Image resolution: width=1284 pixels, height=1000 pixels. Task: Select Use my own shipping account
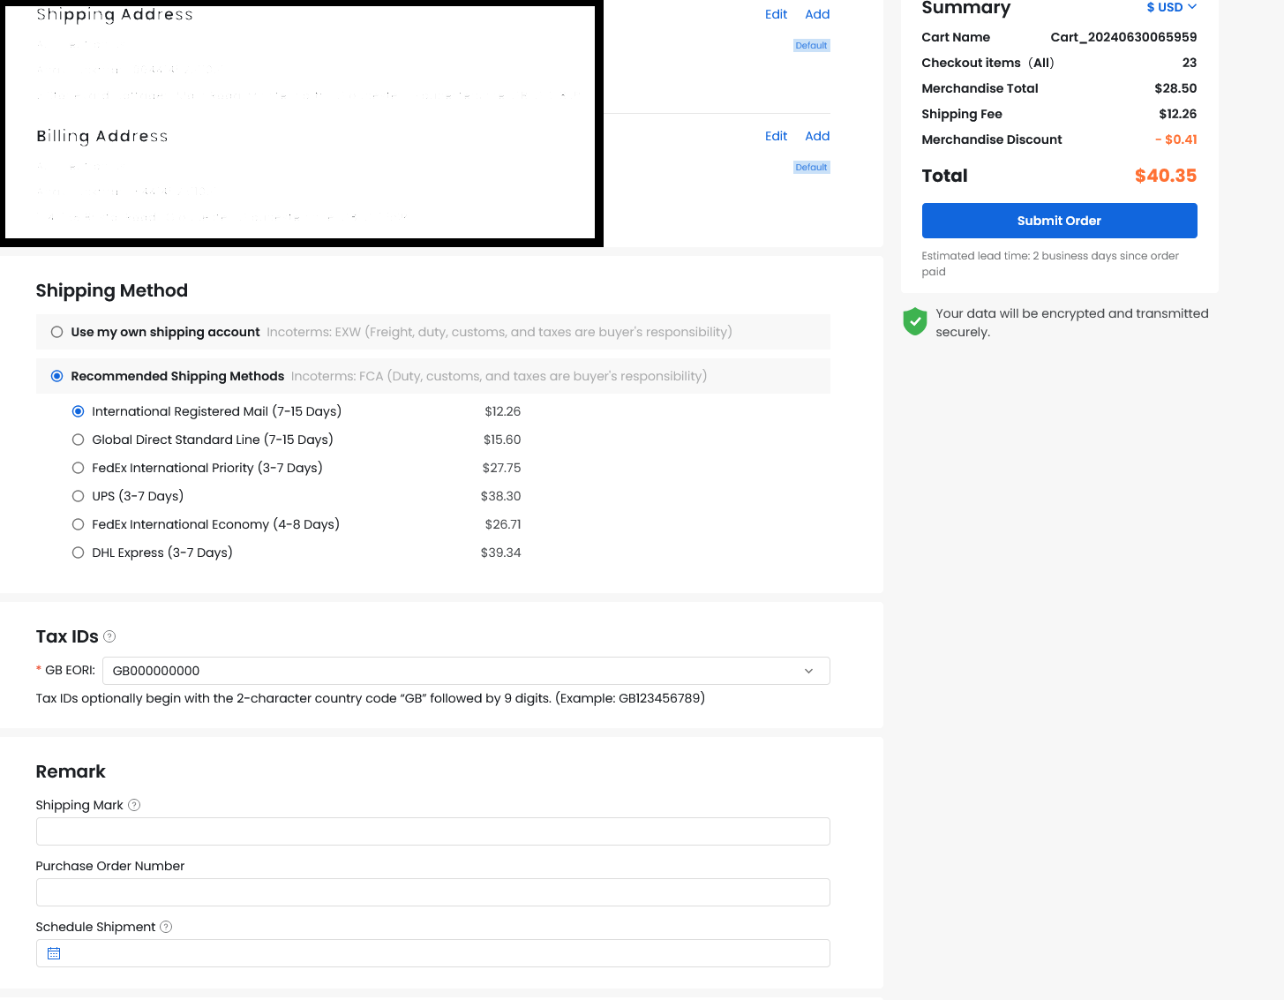(x=57, y=332)
